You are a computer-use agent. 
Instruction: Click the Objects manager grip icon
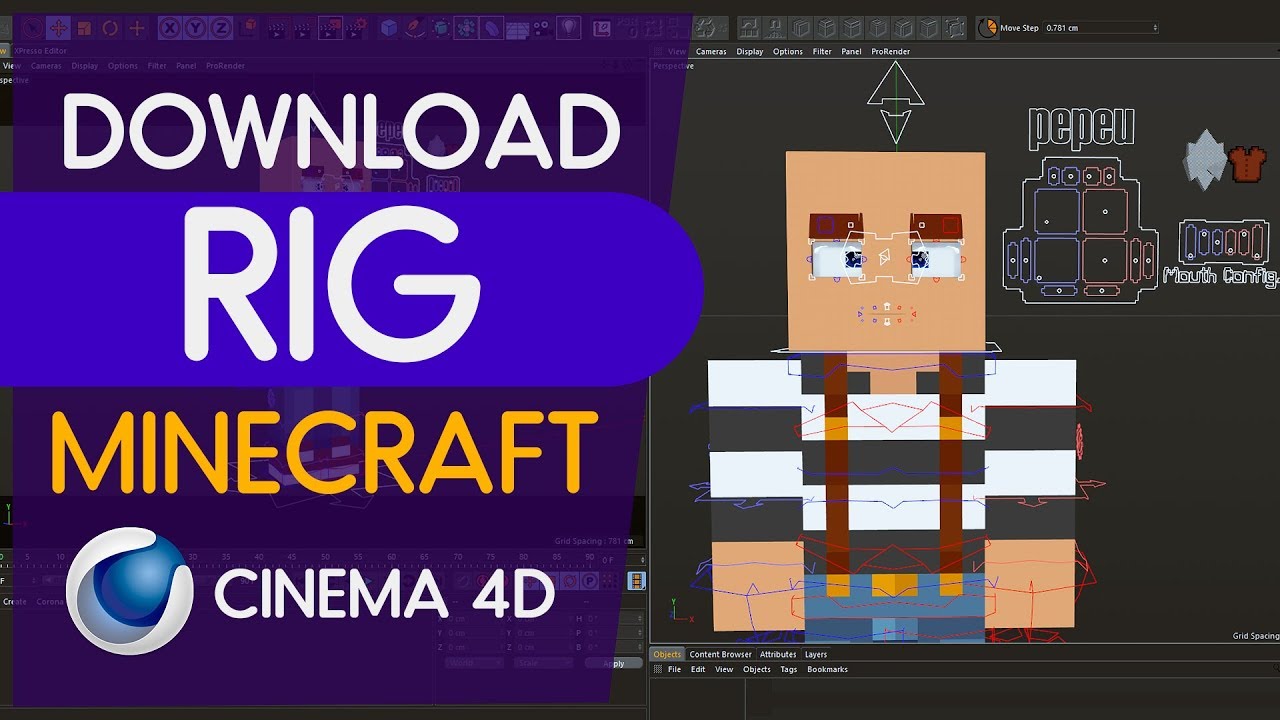click(657, 669)
